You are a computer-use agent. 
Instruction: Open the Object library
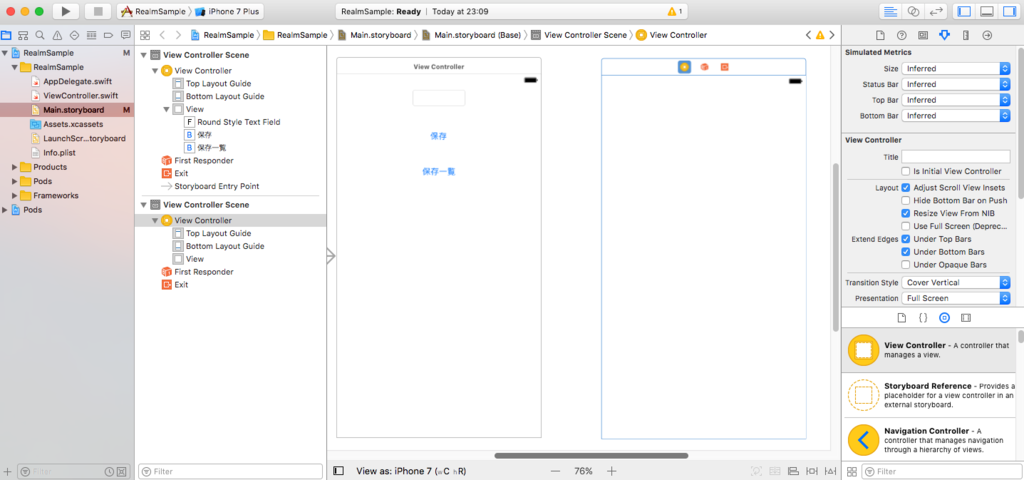click(x=944, y=318)
